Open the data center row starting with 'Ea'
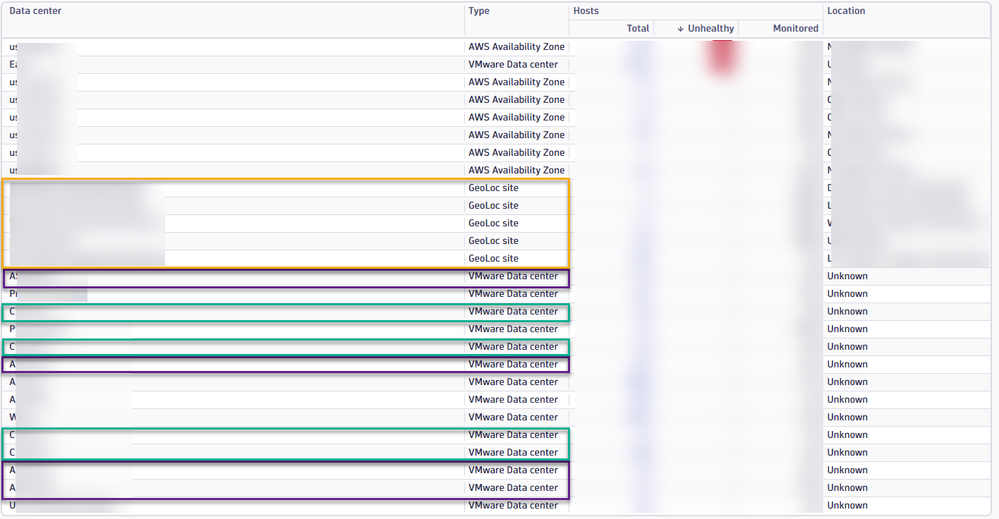This screenshot has height=519, width=999. point(14,65)
